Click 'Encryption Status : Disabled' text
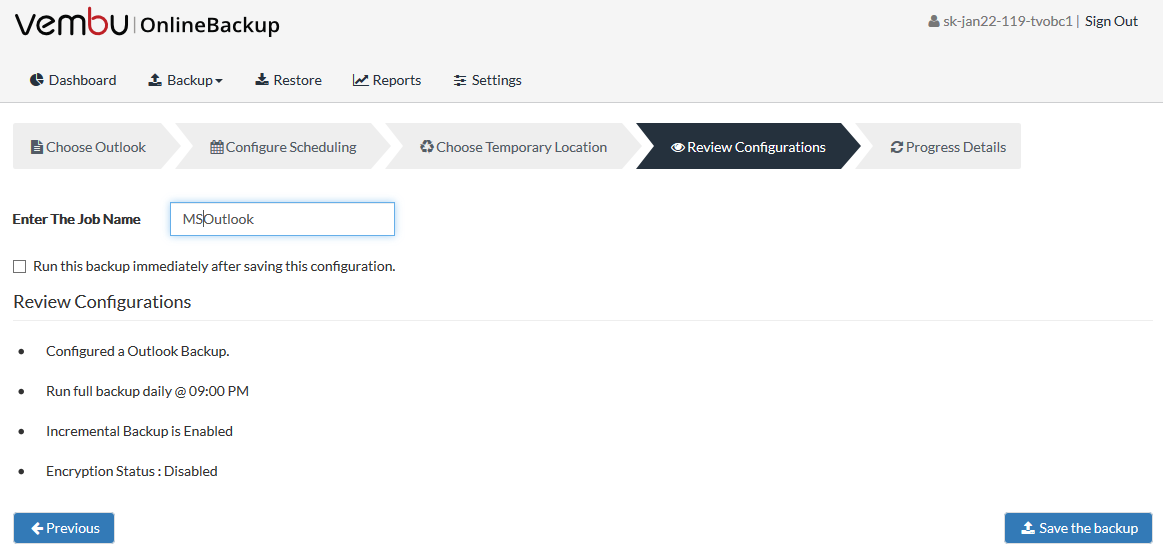Image resolution: width=1163 pixels, height=553 pixels. (131, 471)
